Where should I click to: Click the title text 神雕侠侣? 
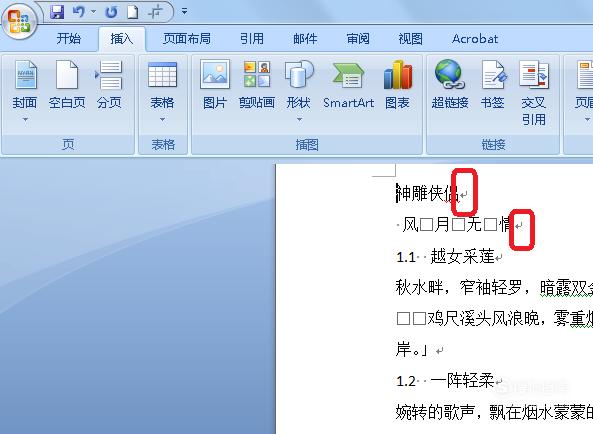coord(427,194)
